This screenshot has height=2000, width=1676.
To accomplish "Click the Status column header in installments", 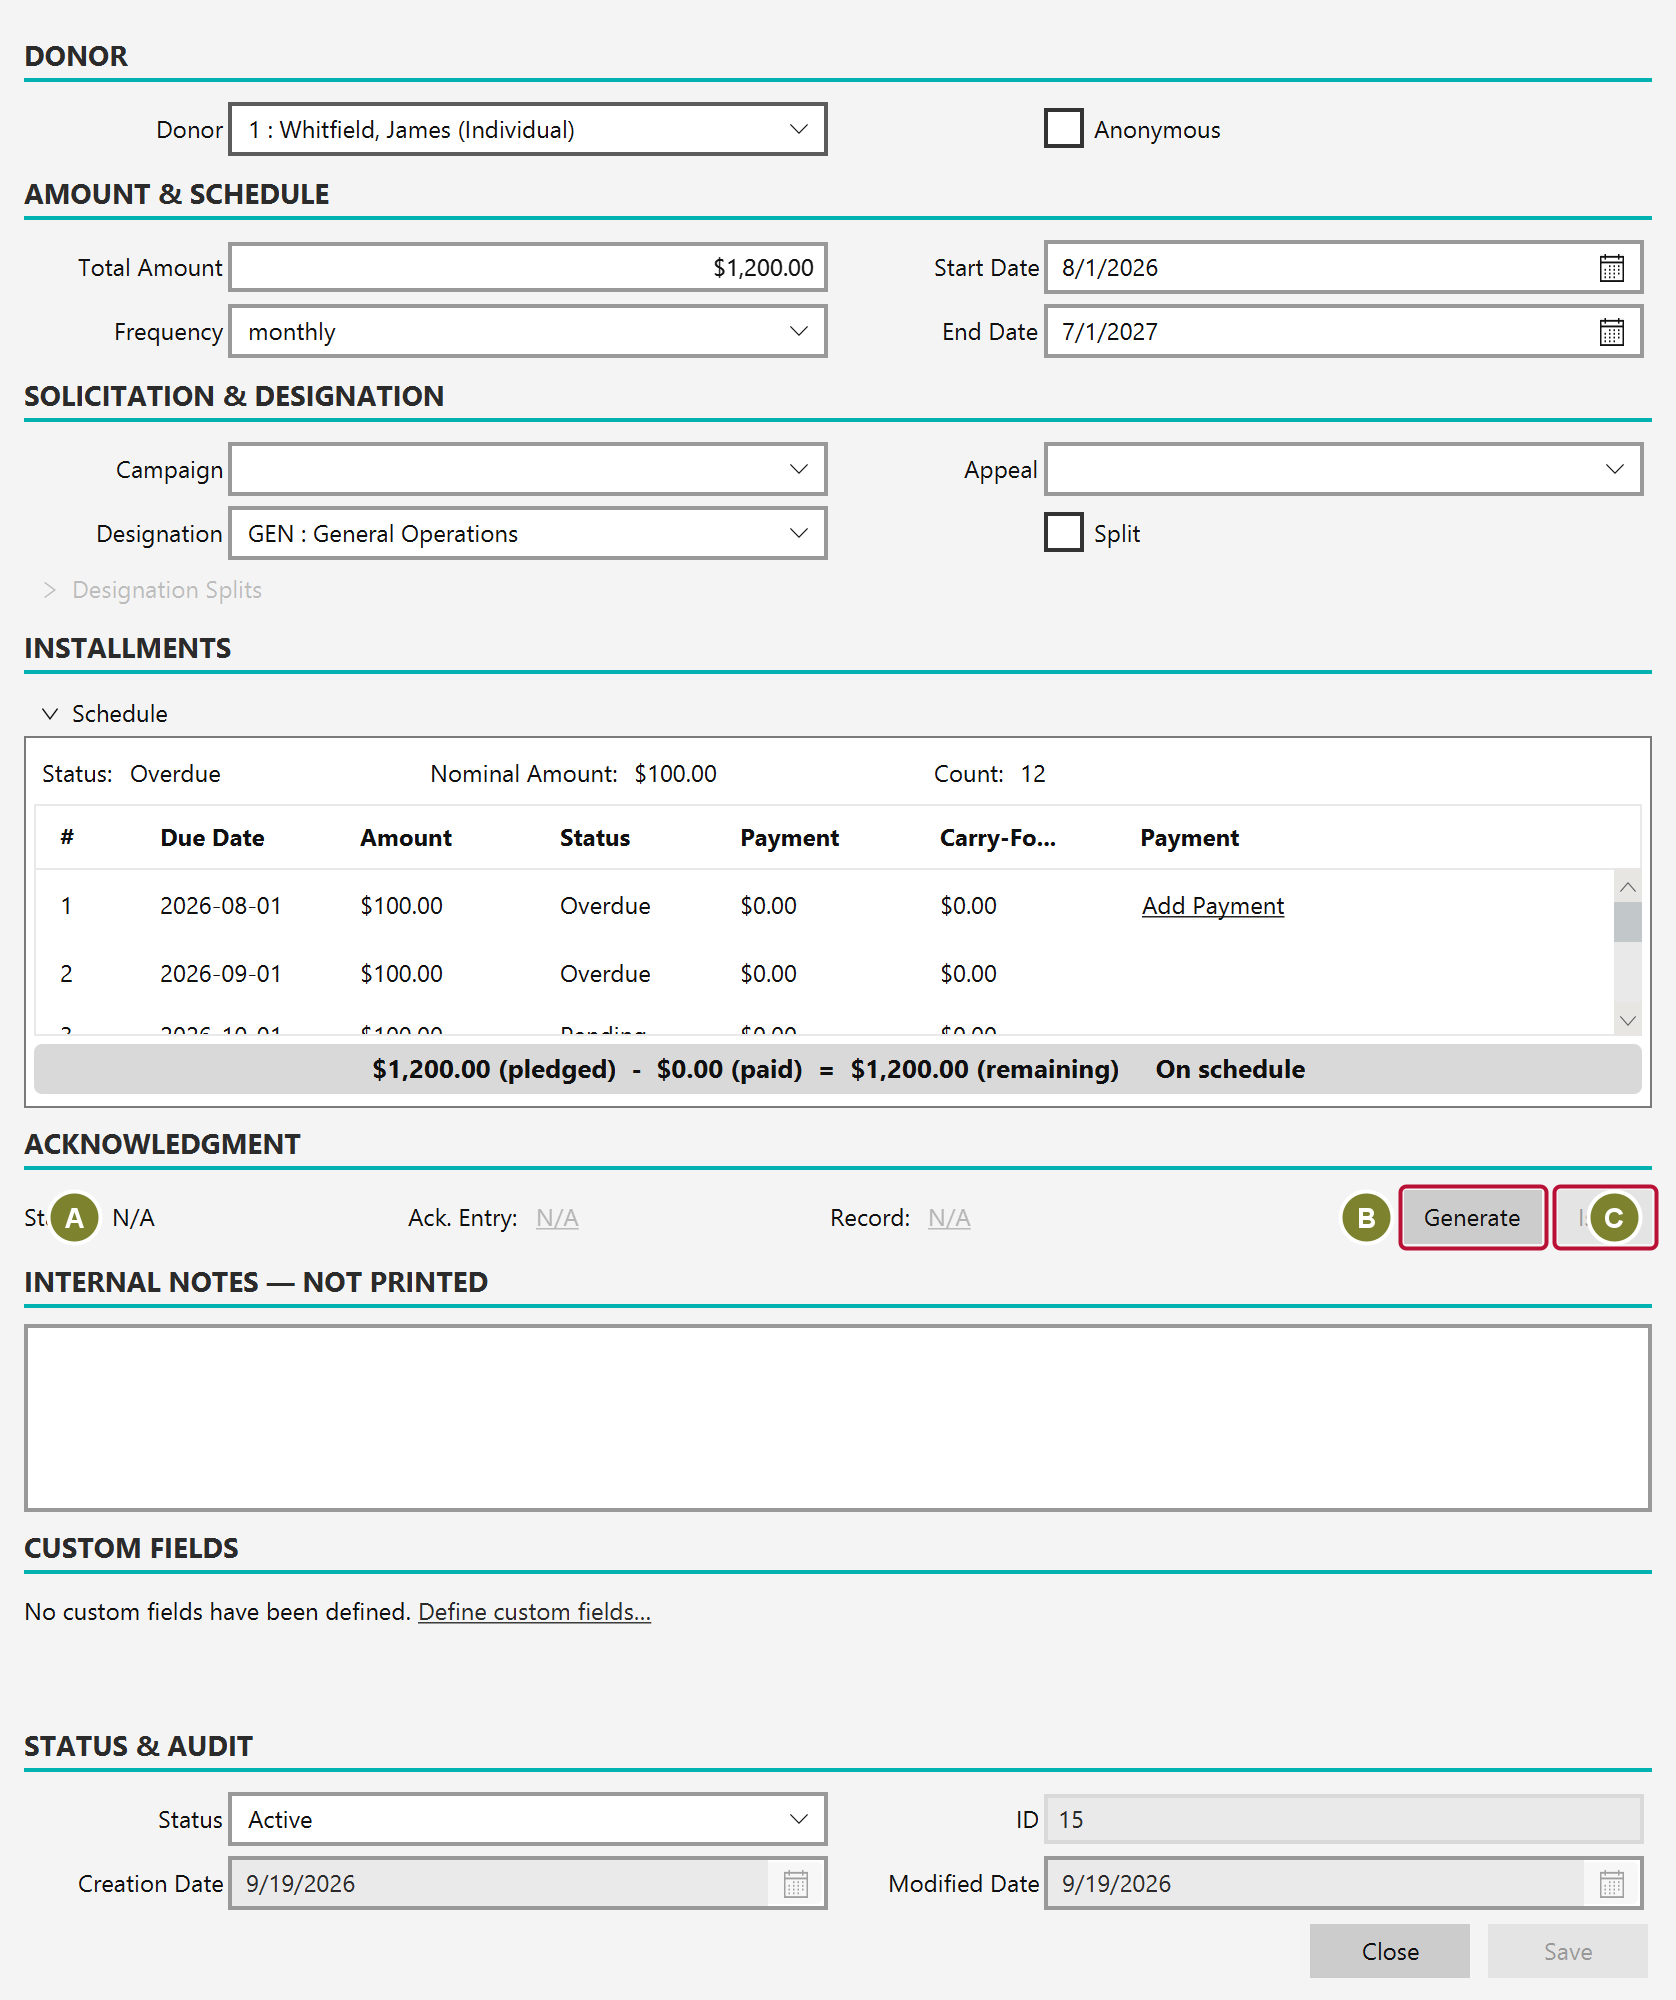I will coord(595,838).
